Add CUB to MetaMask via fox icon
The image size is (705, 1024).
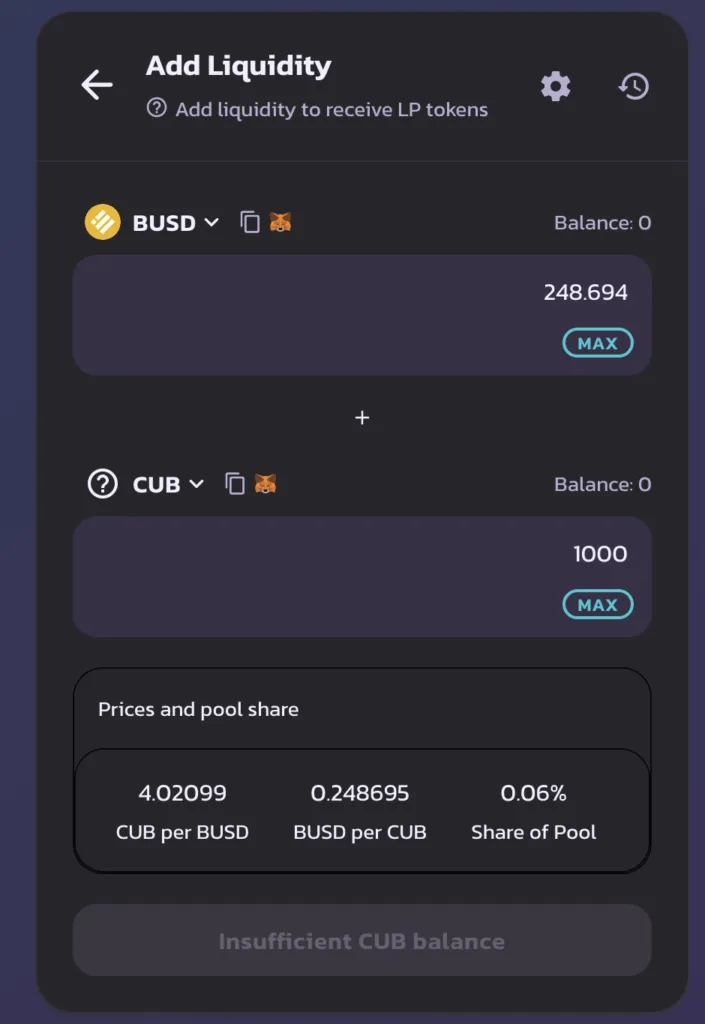pos(266,484)
